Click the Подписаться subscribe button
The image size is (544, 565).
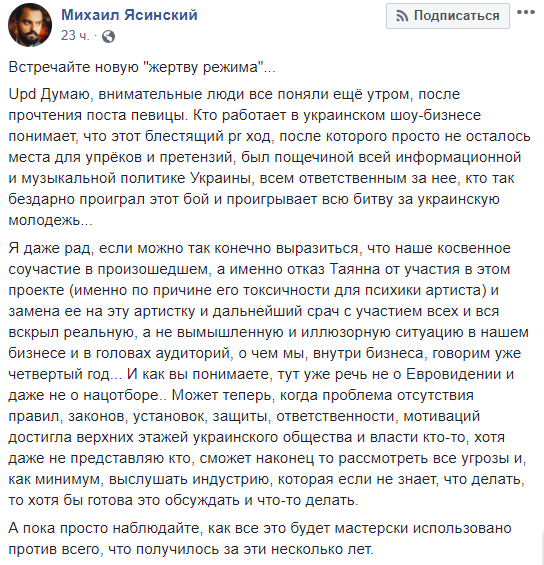tap(448, 16)
